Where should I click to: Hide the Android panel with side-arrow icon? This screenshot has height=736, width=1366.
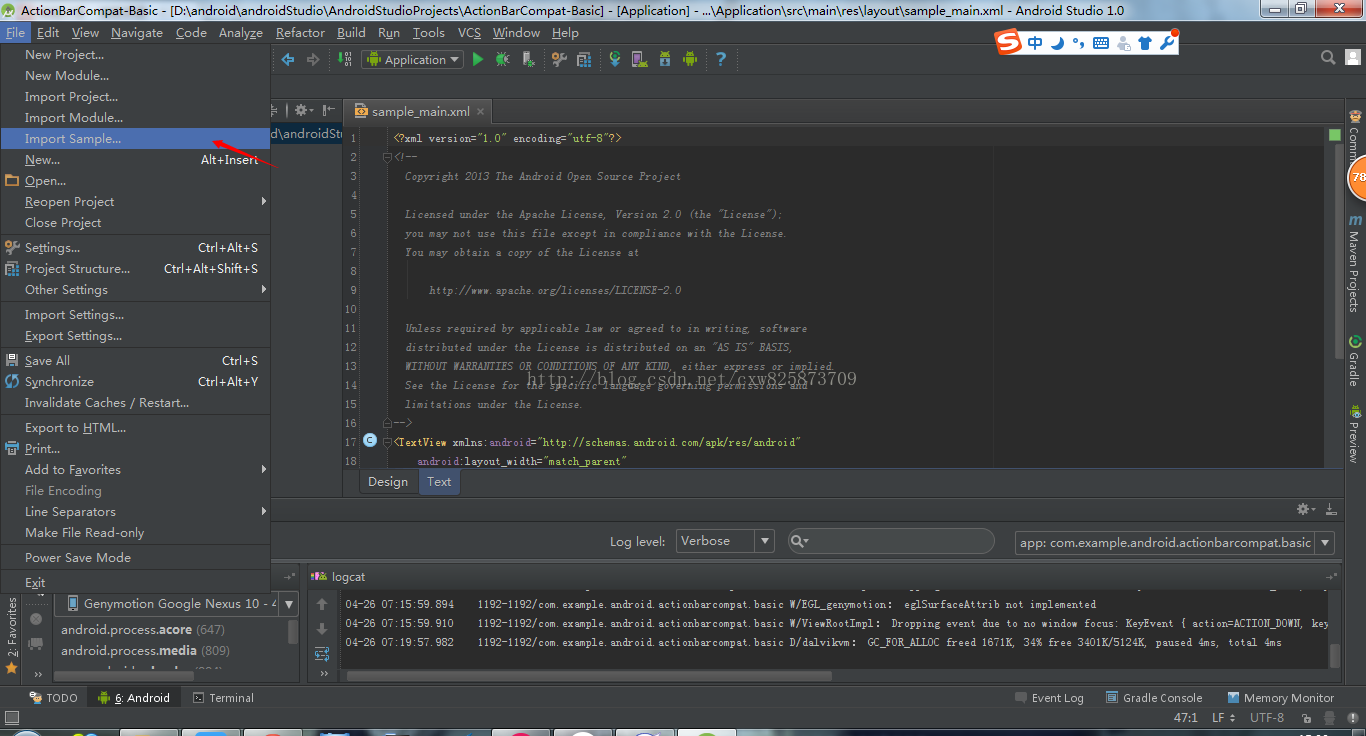coord(1330,509)
